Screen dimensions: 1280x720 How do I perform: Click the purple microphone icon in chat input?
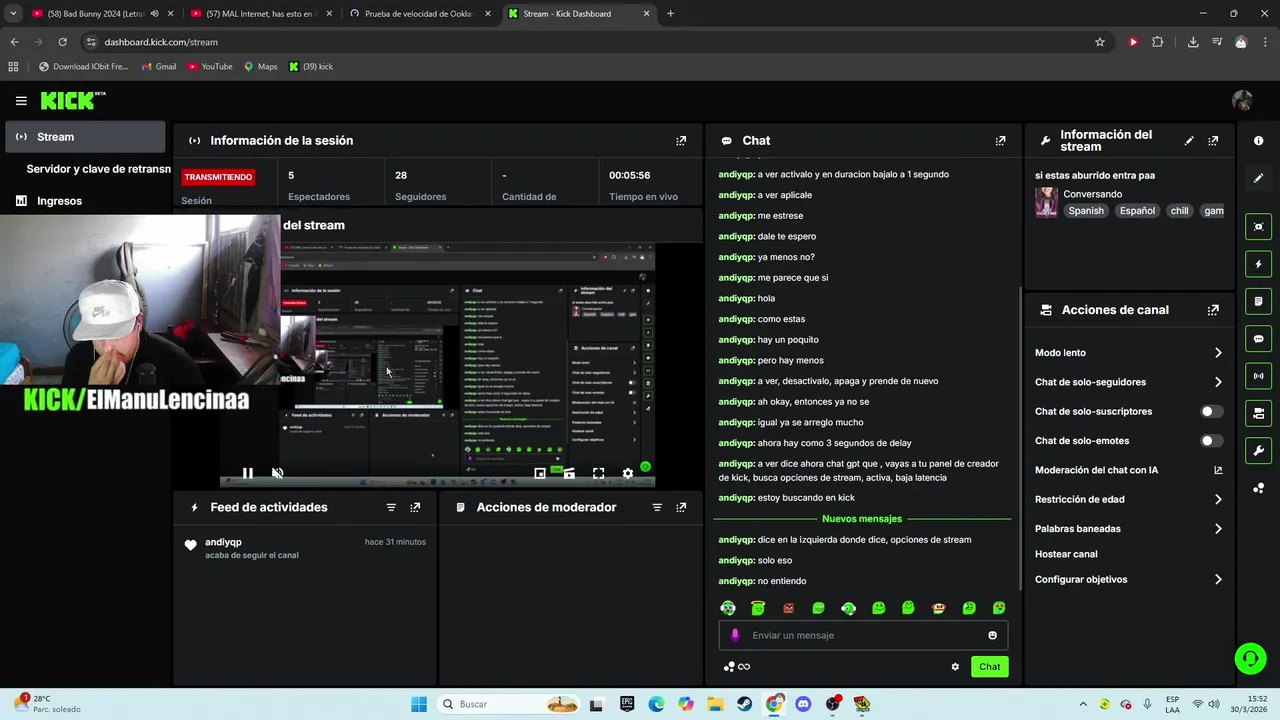point(735,635)
